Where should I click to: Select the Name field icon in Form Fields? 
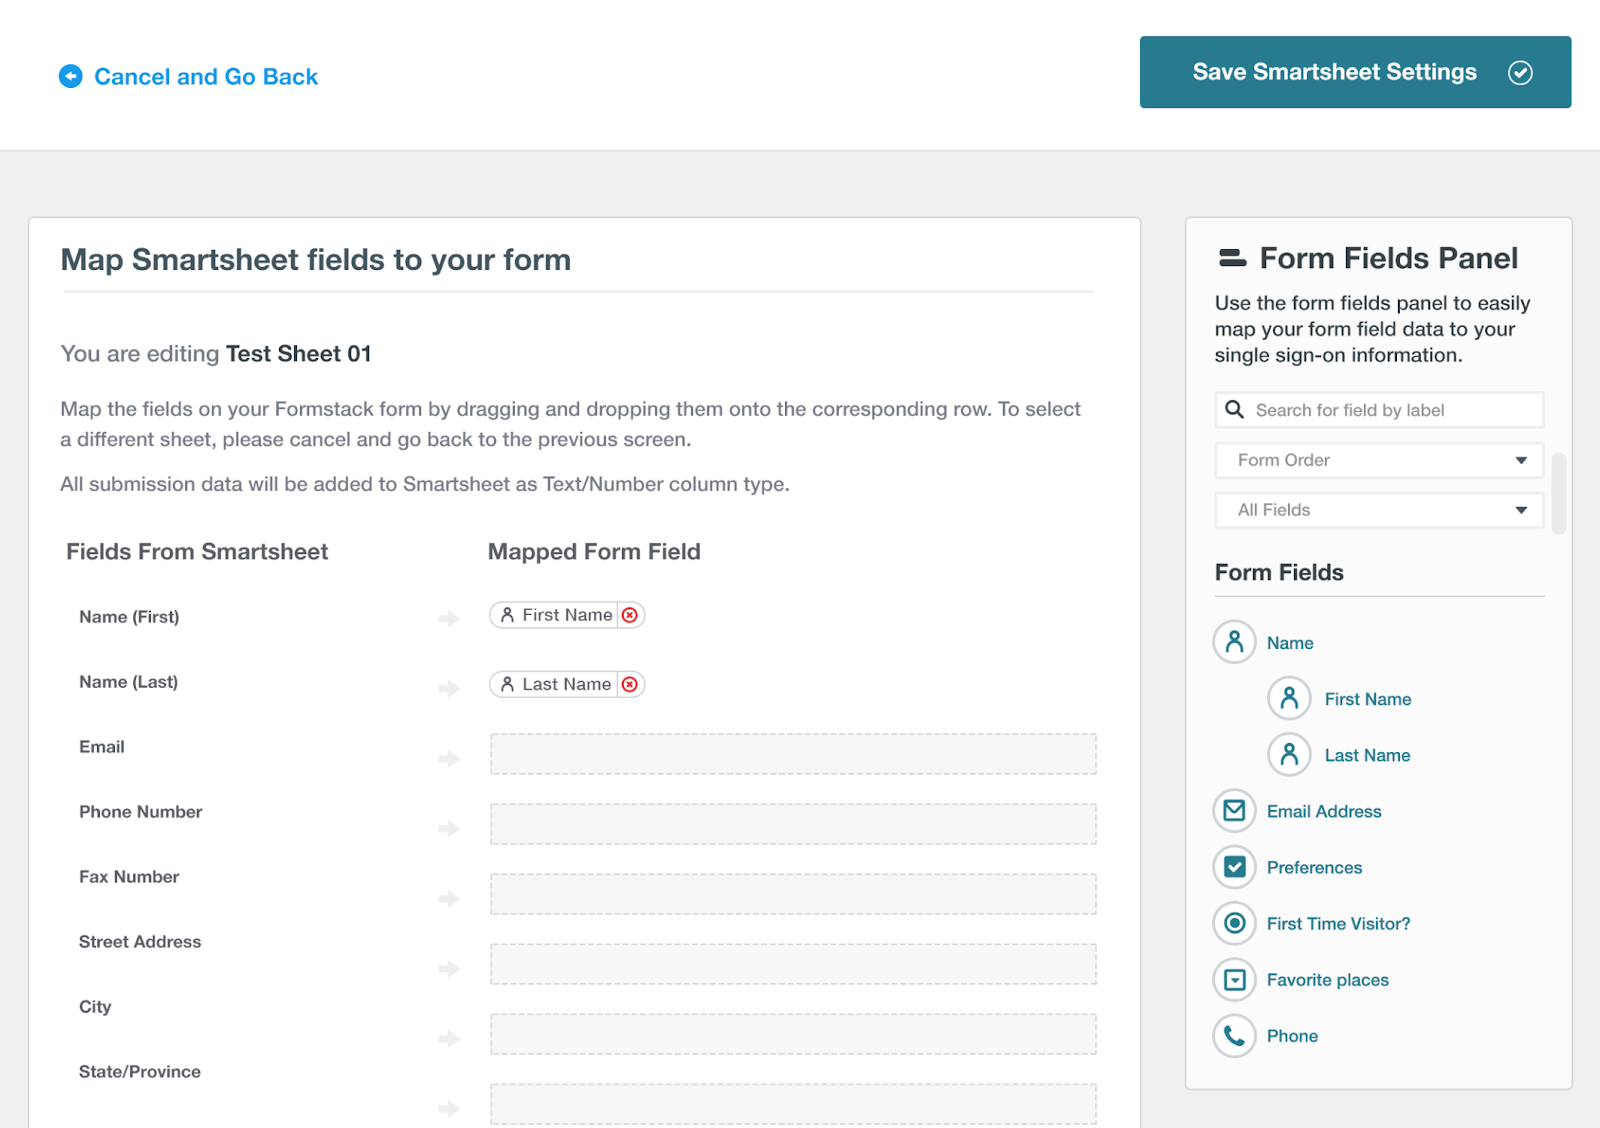click(1234, 642)
